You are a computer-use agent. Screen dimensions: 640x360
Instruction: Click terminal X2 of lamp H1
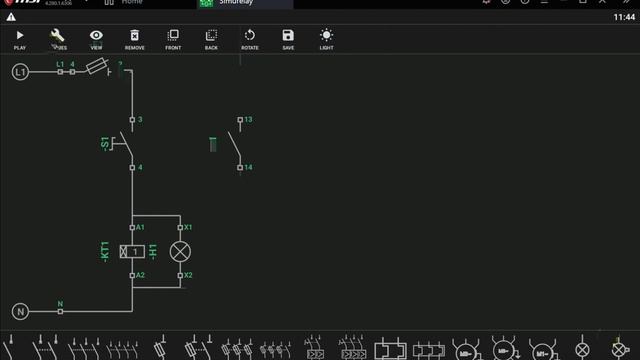pyautogui.click(x=180, y=276)
